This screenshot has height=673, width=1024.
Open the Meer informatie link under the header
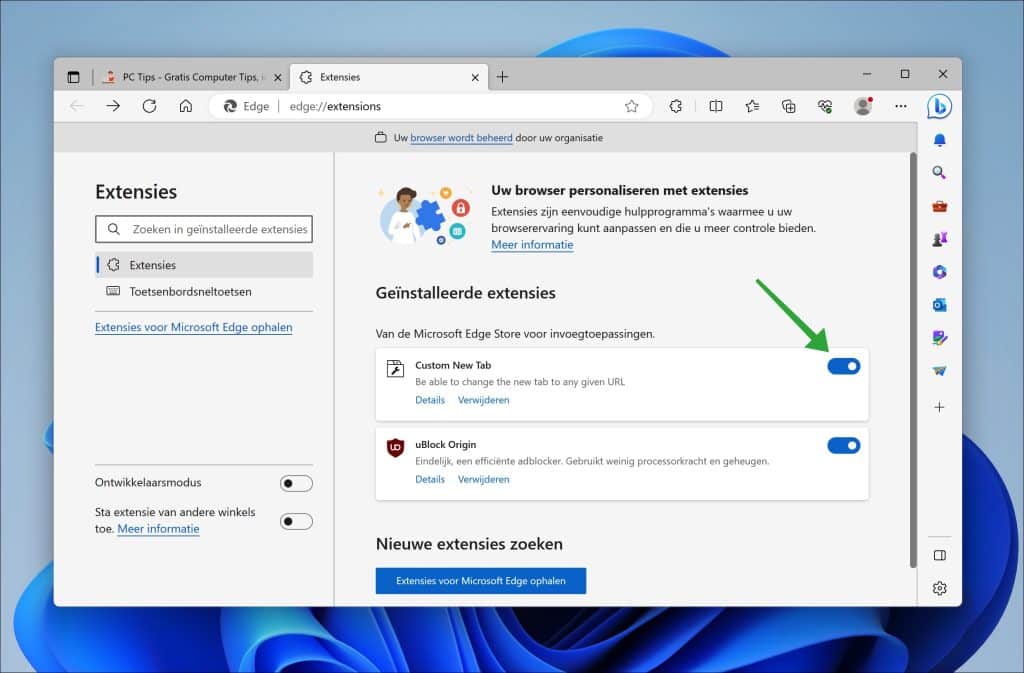point(532,244)
